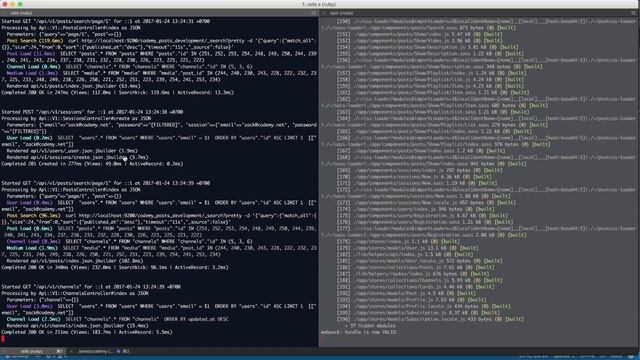Click Processing by Api::V1::ChannelsController#index line
Viewport: 640px width, 360px height.
(75, 293)
